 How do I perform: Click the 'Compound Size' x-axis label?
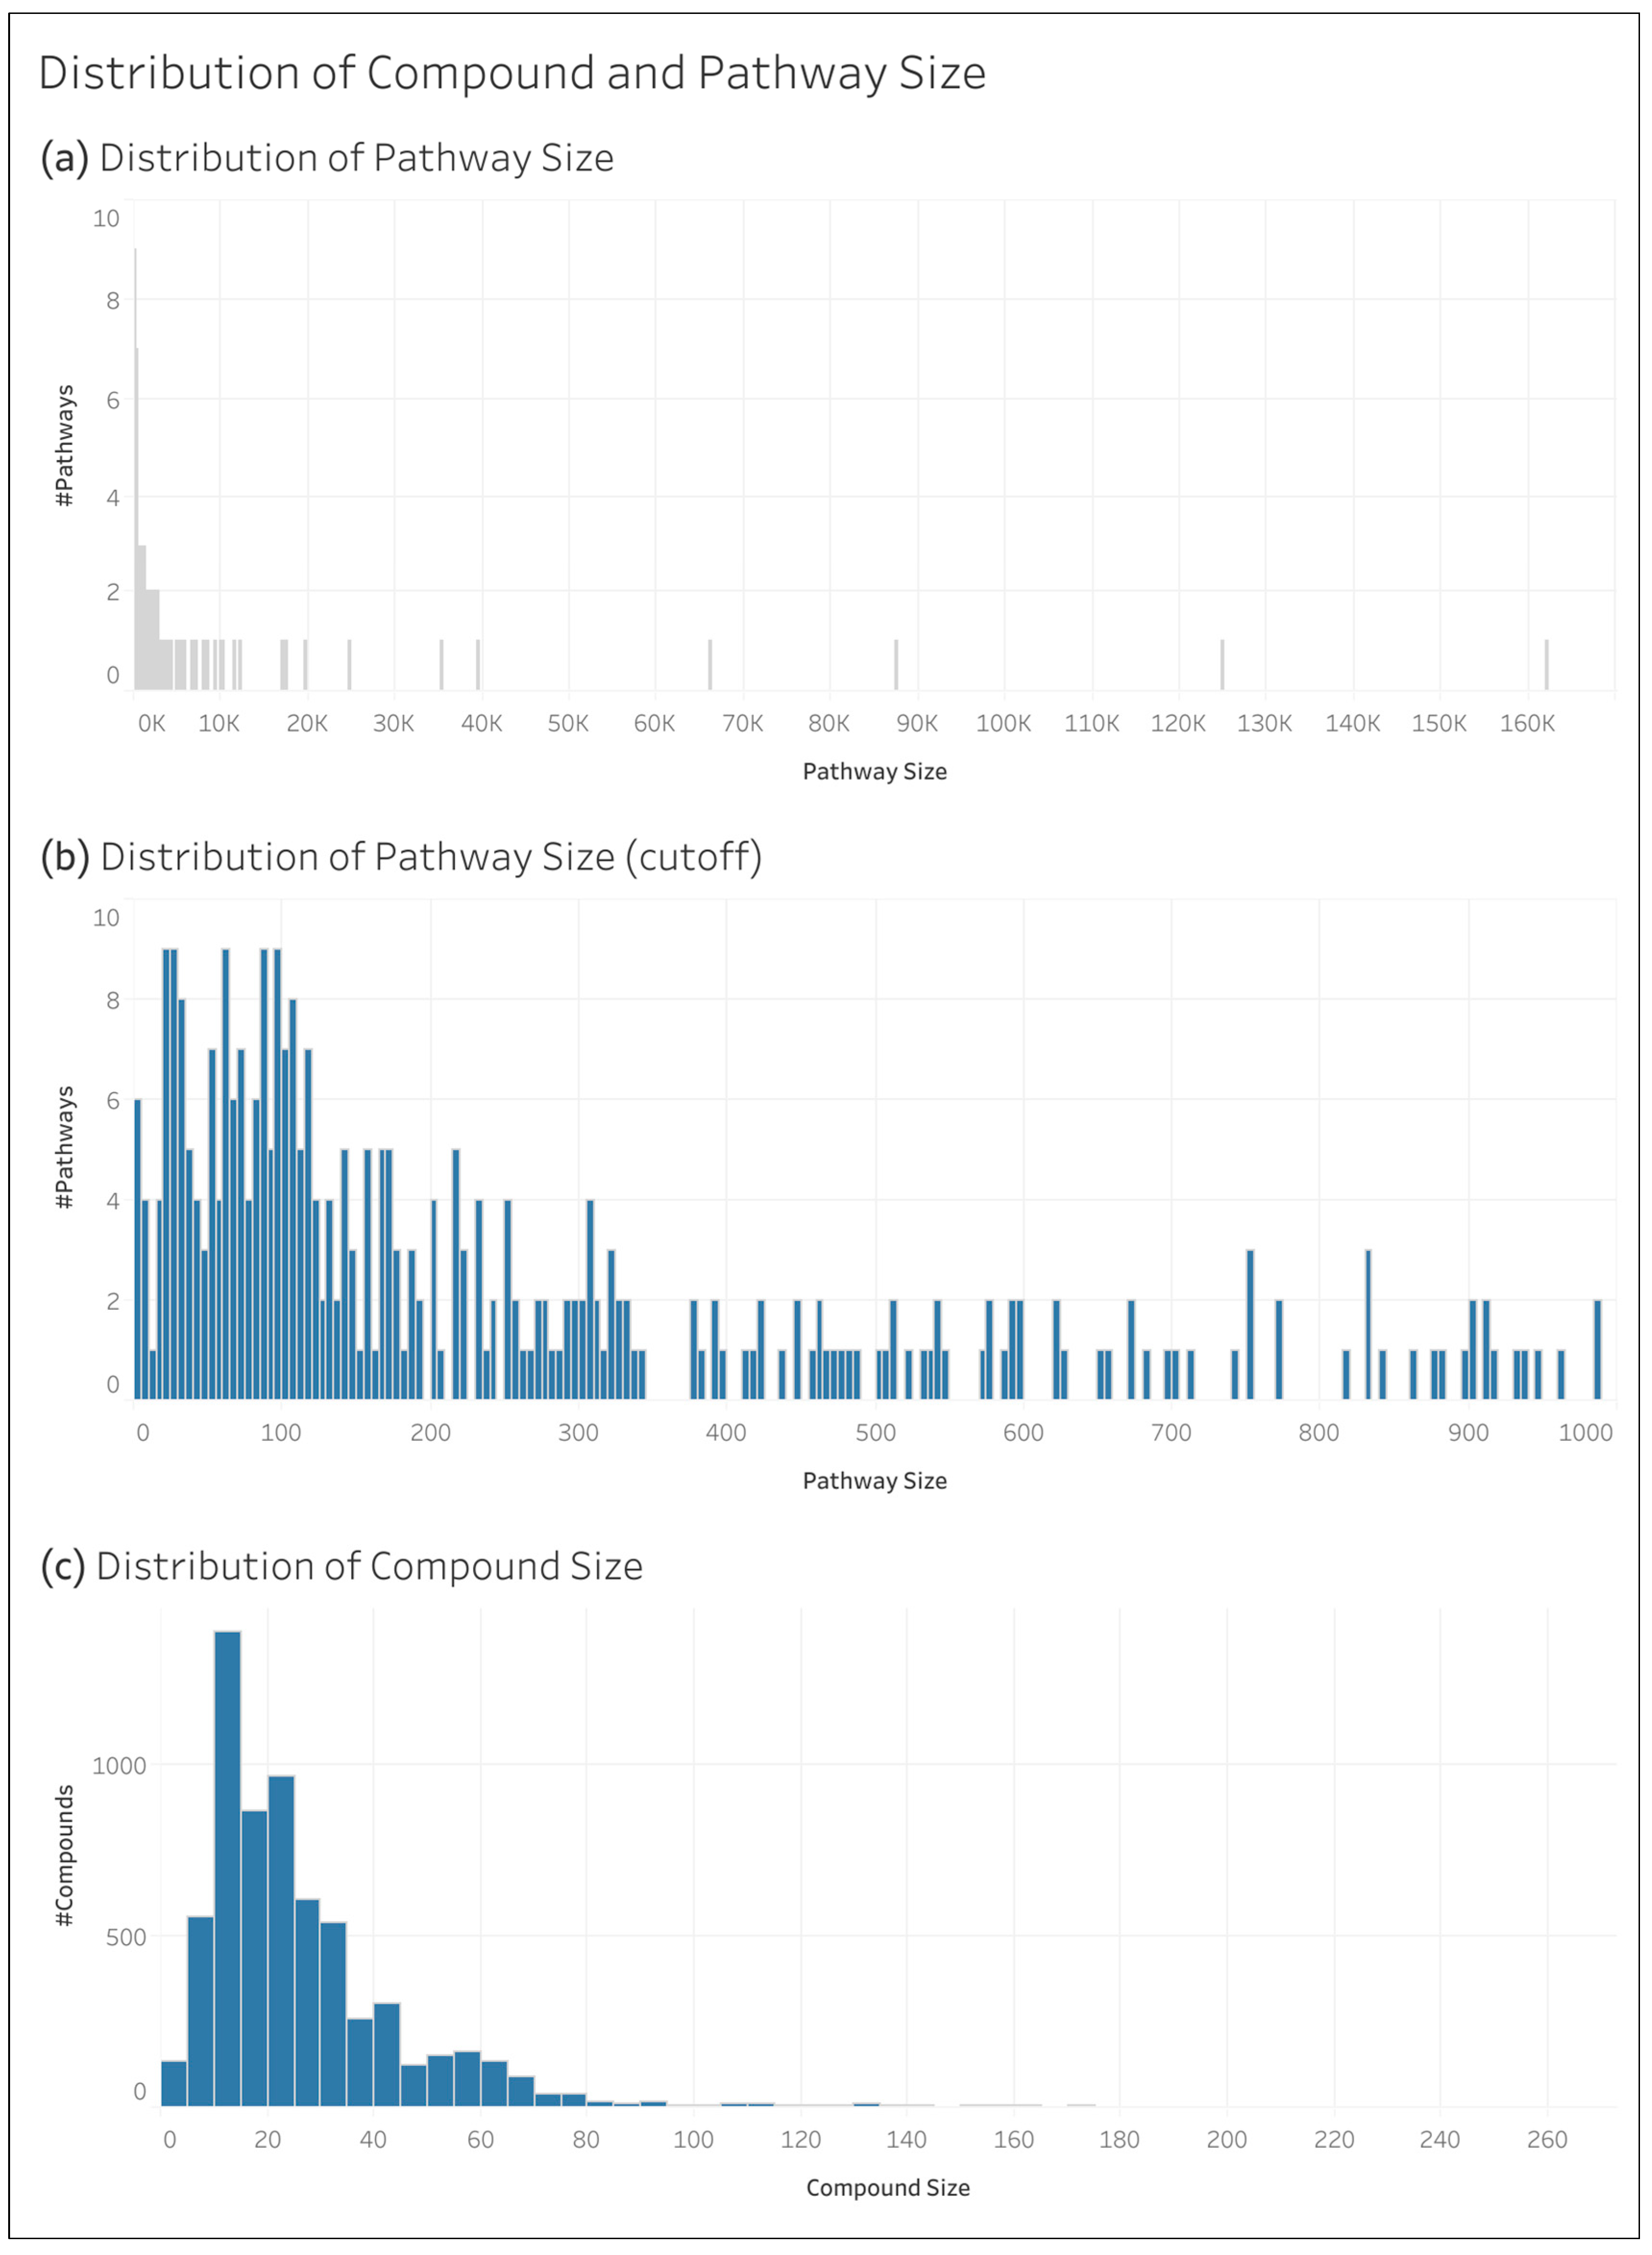point(887,2188)
